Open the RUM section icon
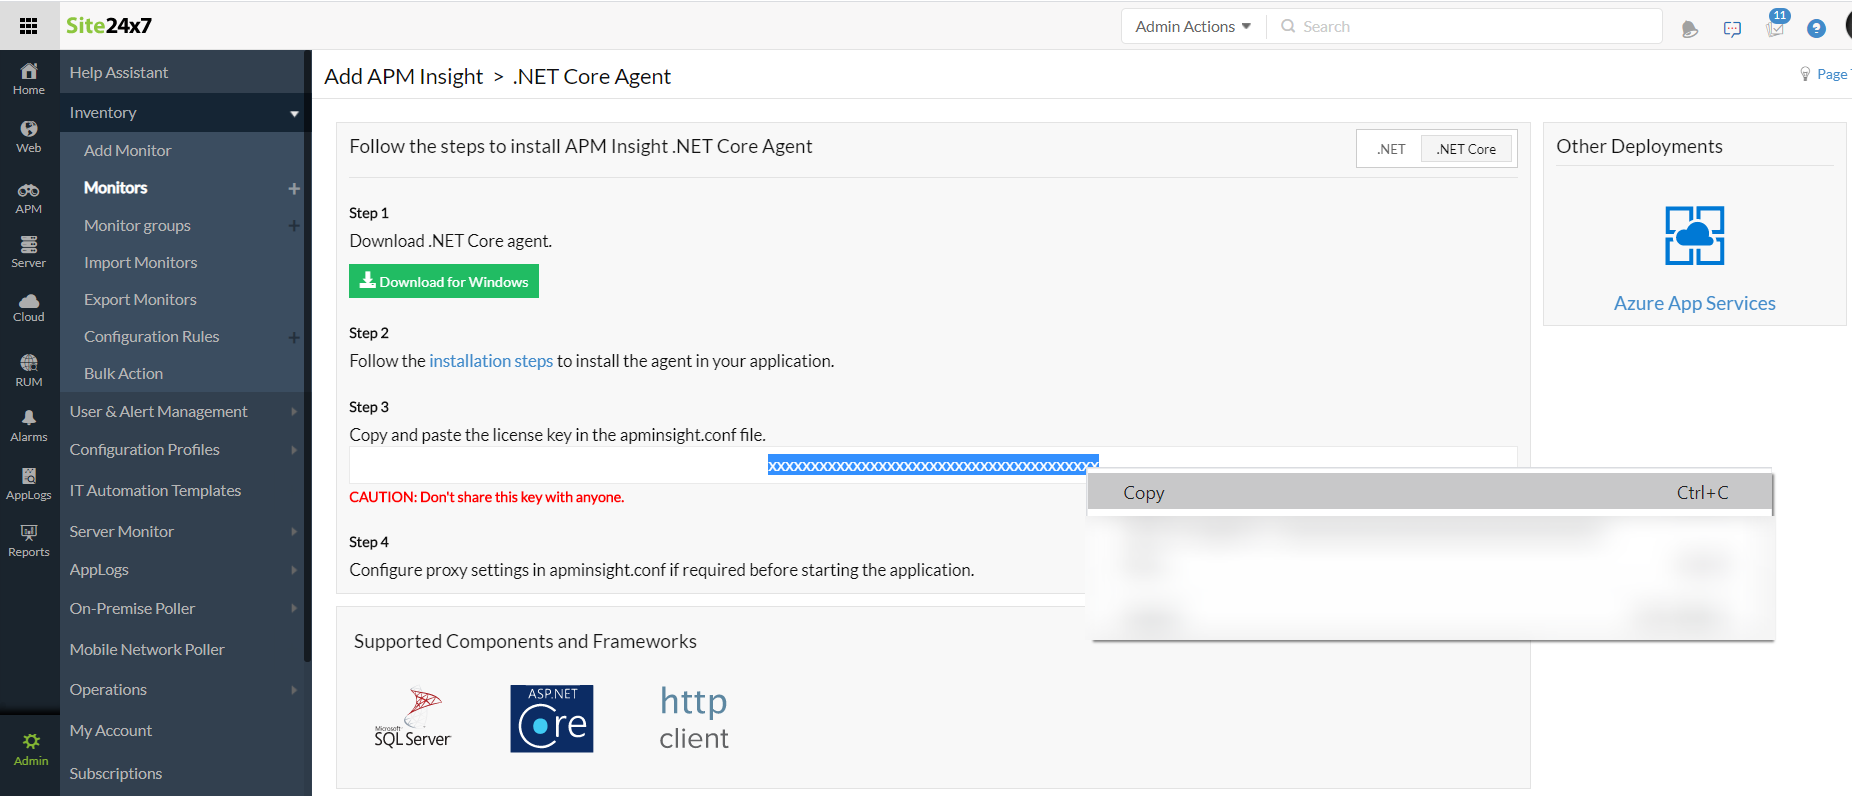 pyautogui.click(x=29, y=369)
